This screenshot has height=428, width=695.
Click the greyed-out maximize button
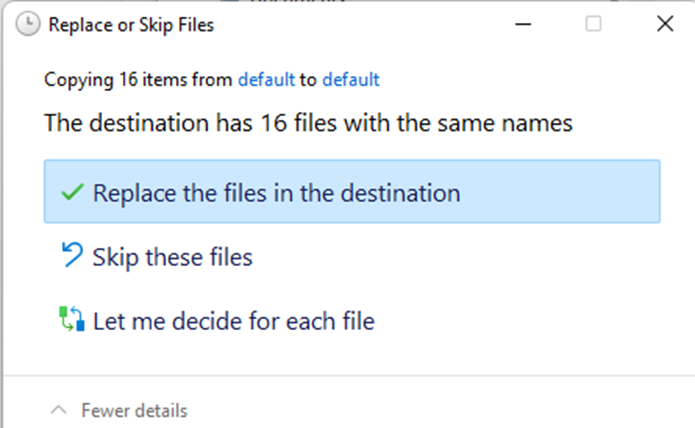[x=593, y=24]
